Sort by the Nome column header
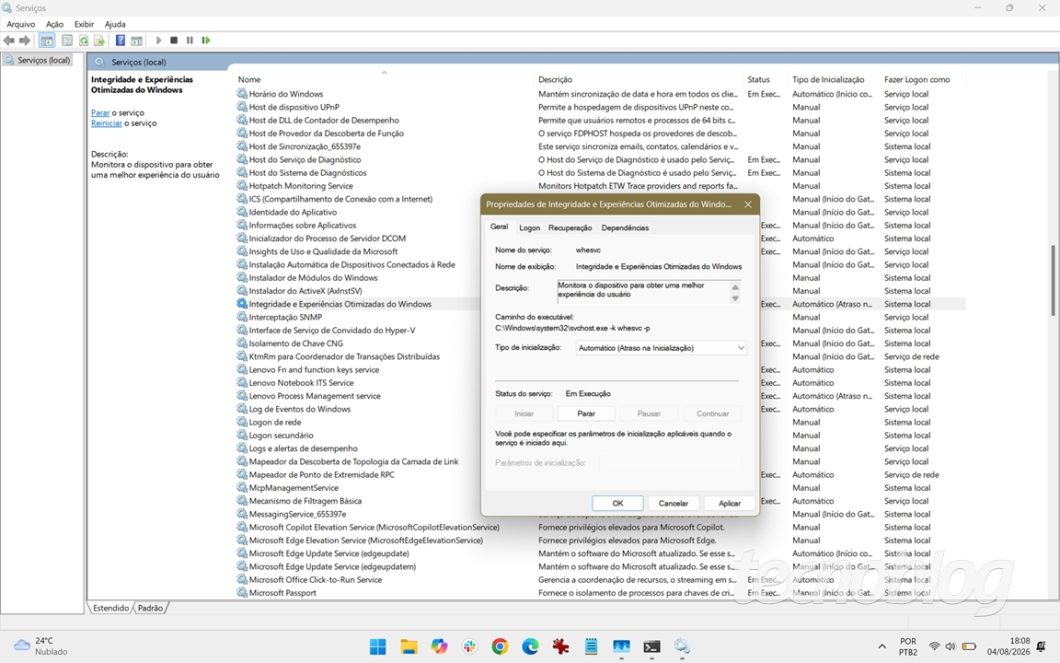Viewport: 1060px width, 663px height. point(249,79)
